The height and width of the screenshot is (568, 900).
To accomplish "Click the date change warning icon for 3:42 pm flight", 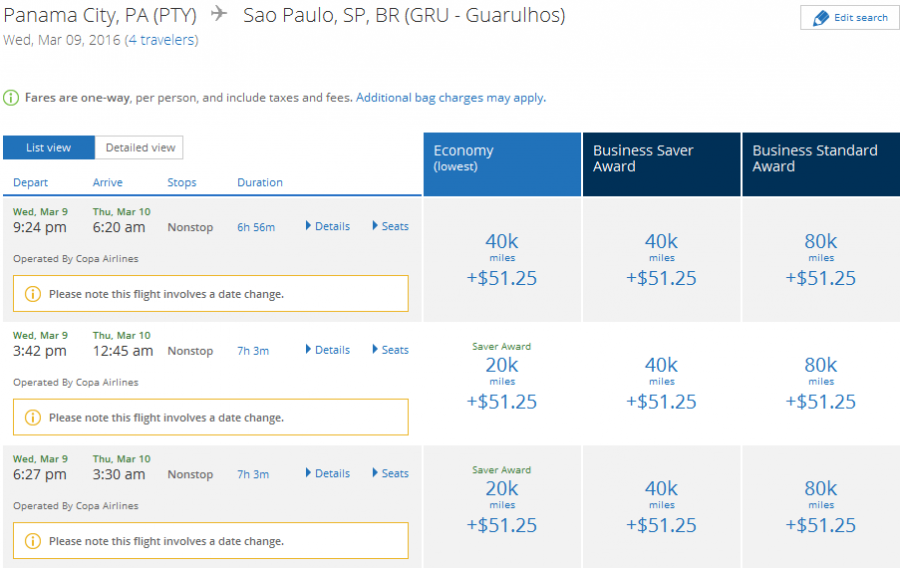I will (32, 417).
